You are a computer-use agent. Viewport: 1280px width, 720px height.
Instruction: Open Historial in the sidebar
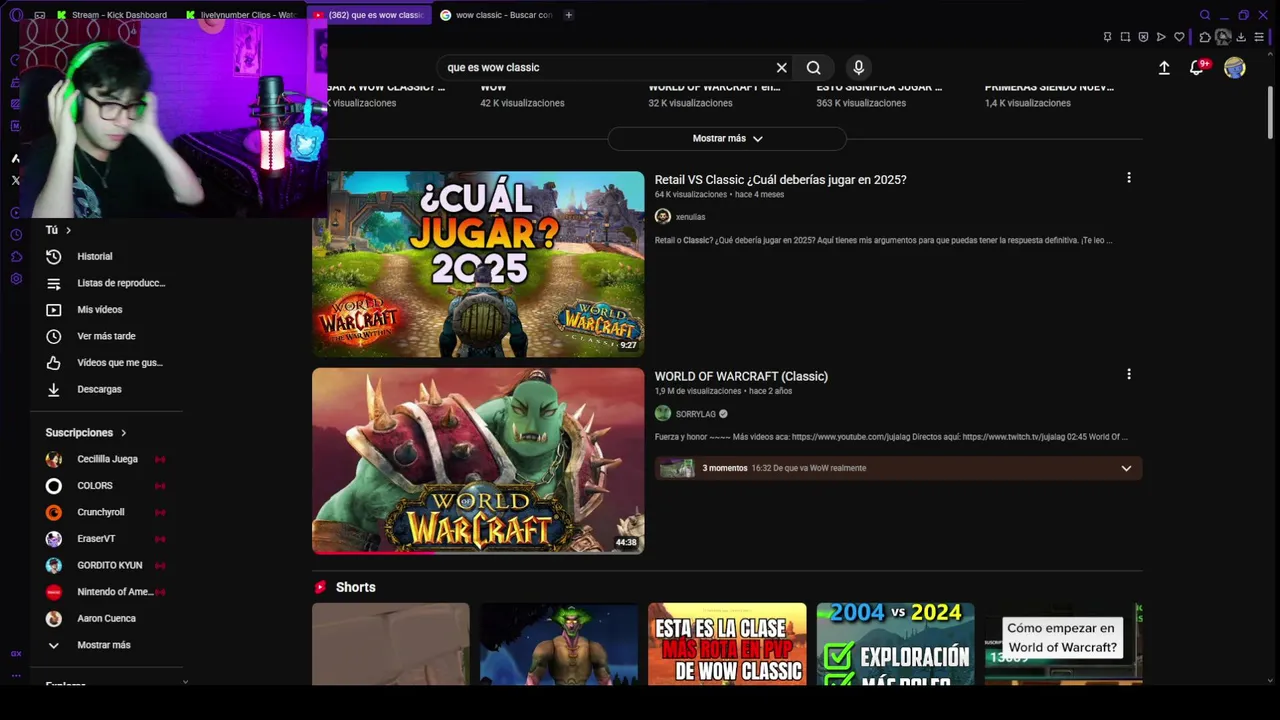[x=95, y=257]
